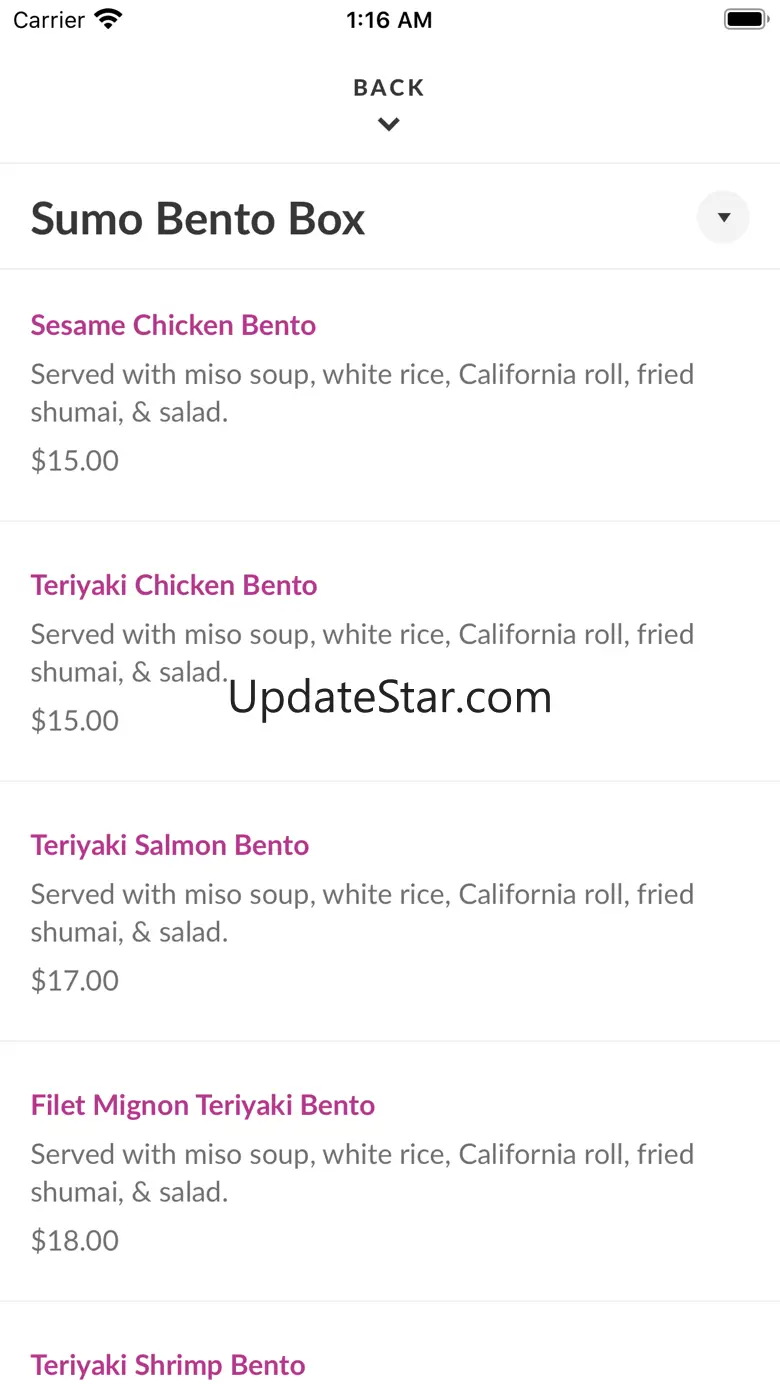Screen dimensions: 780x1387
Task: Click the Wi-Fi icon in status bar
Action: [108, 19]
